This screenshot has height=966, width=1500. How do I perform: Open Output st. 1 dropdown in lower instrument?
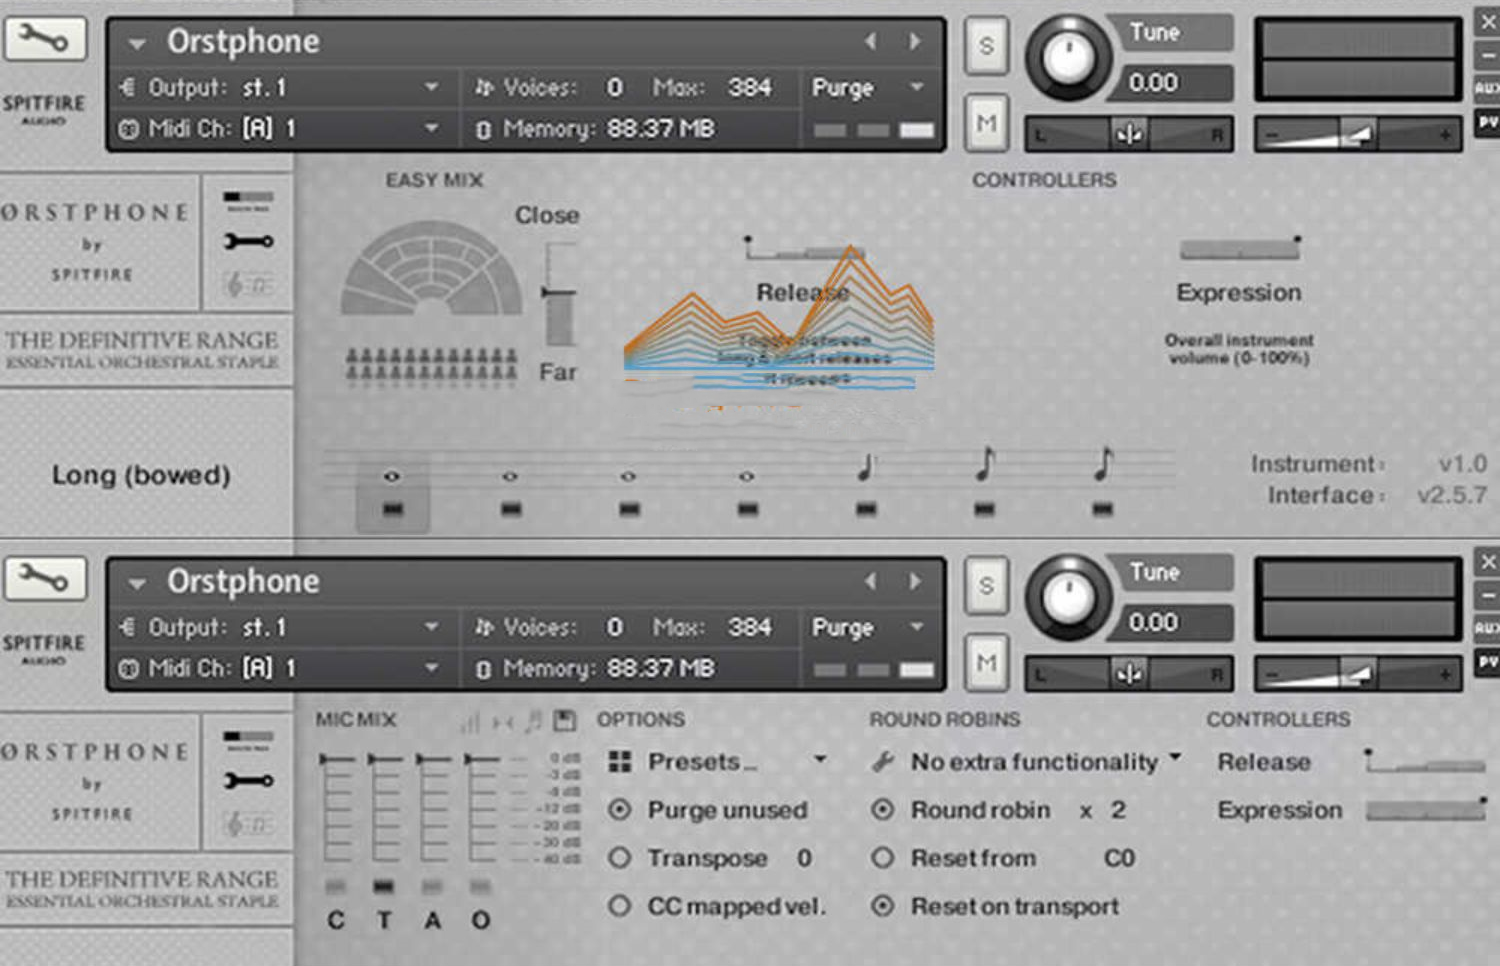point(431,627)
